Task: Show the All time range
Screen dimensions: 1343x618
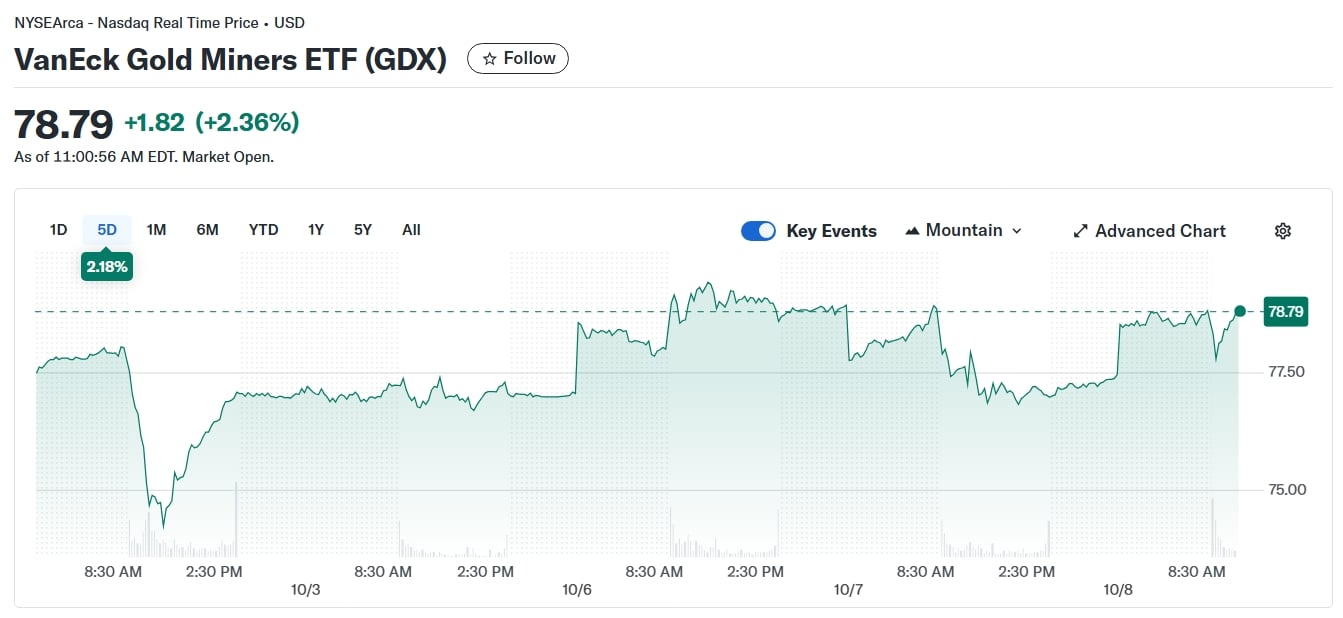Action: [x=411, y=230]
